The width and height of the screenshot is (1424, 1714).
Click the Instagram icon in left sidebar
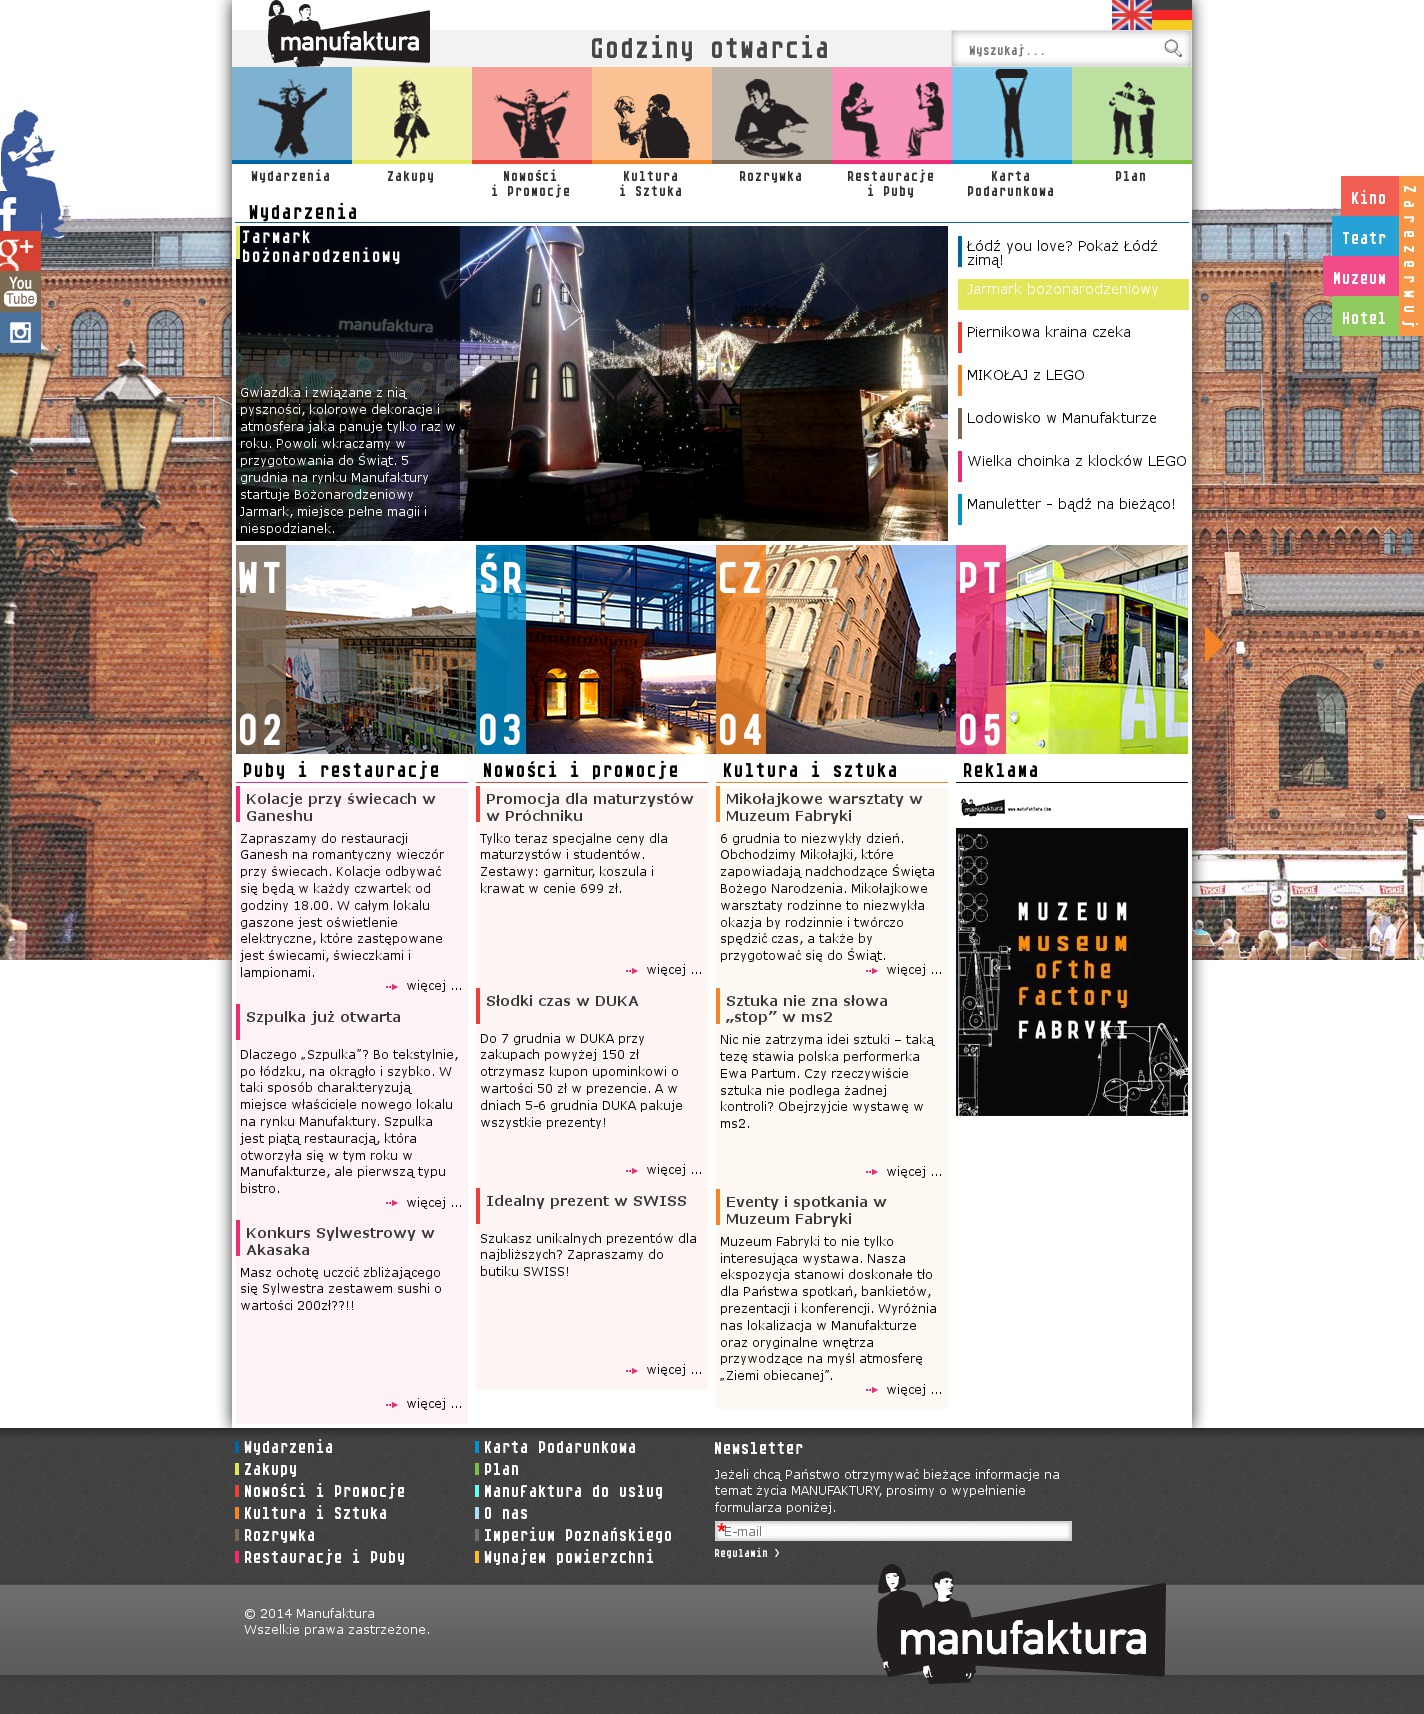(19, 332)
